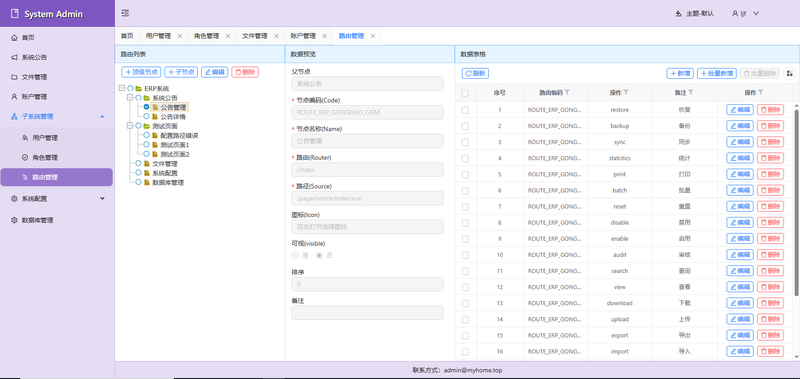Click the 备注 field in data preview
This screenshot has height=379, width=800.
coord(367,313)
